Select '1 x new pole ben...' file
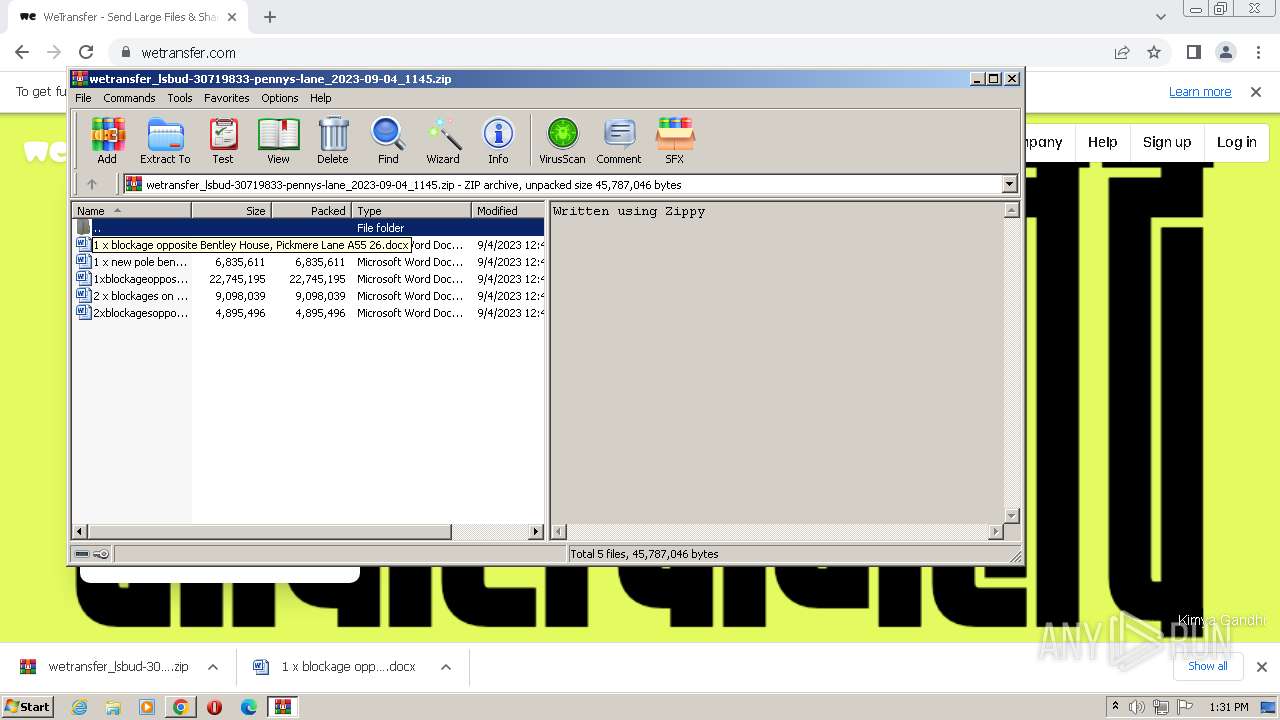The image size is (1280, 720). (308, 262)
